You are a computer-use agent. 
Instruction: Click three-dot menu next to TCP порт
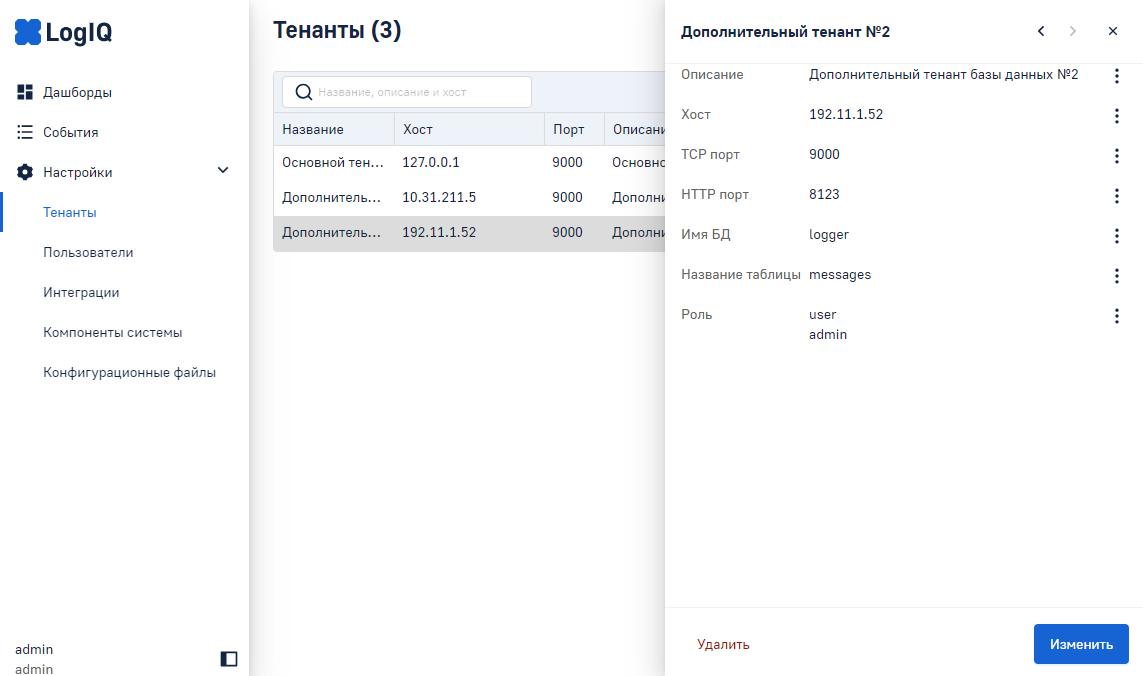(1117, 156)
